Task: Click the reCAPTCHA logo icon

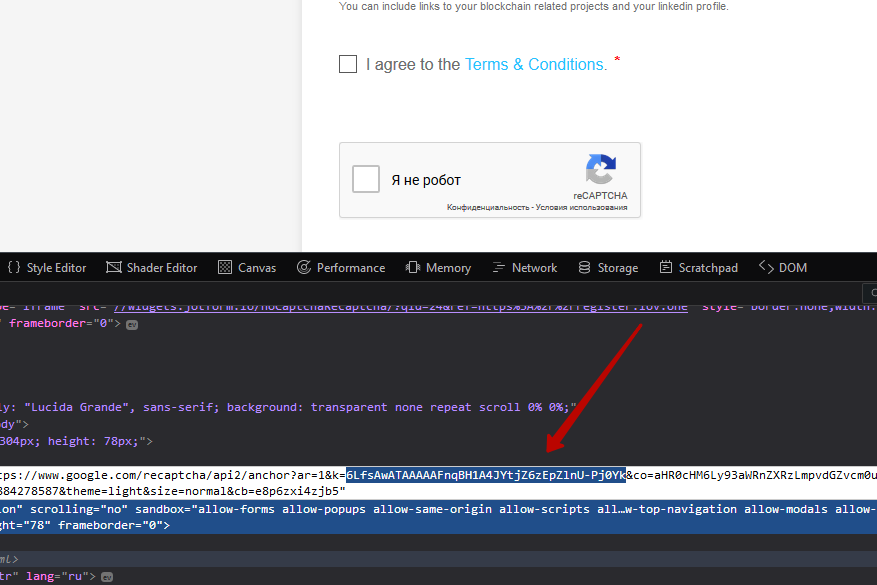Action: coord(600,169)
